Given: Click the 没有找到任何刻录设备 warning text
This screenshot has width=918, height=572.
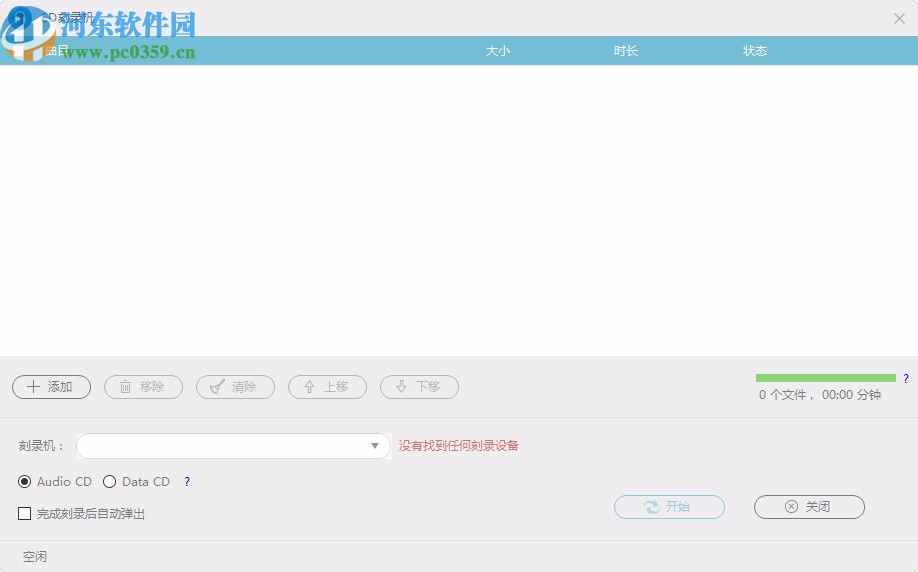Looking at the screenshot, I should (459, 446).
